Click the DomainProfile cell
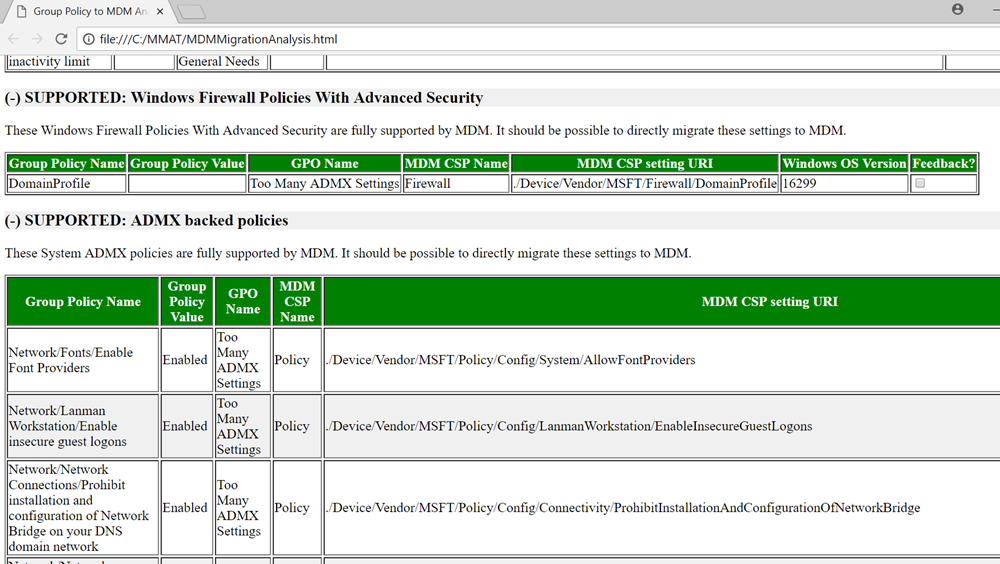1000x564 pixels. 67,183
